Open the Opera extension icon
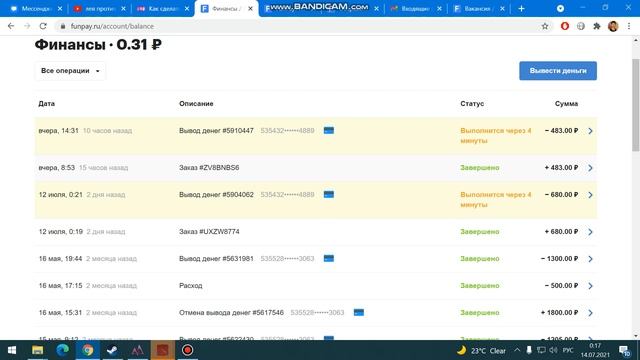The image size is (640, 360). (565, 26)
